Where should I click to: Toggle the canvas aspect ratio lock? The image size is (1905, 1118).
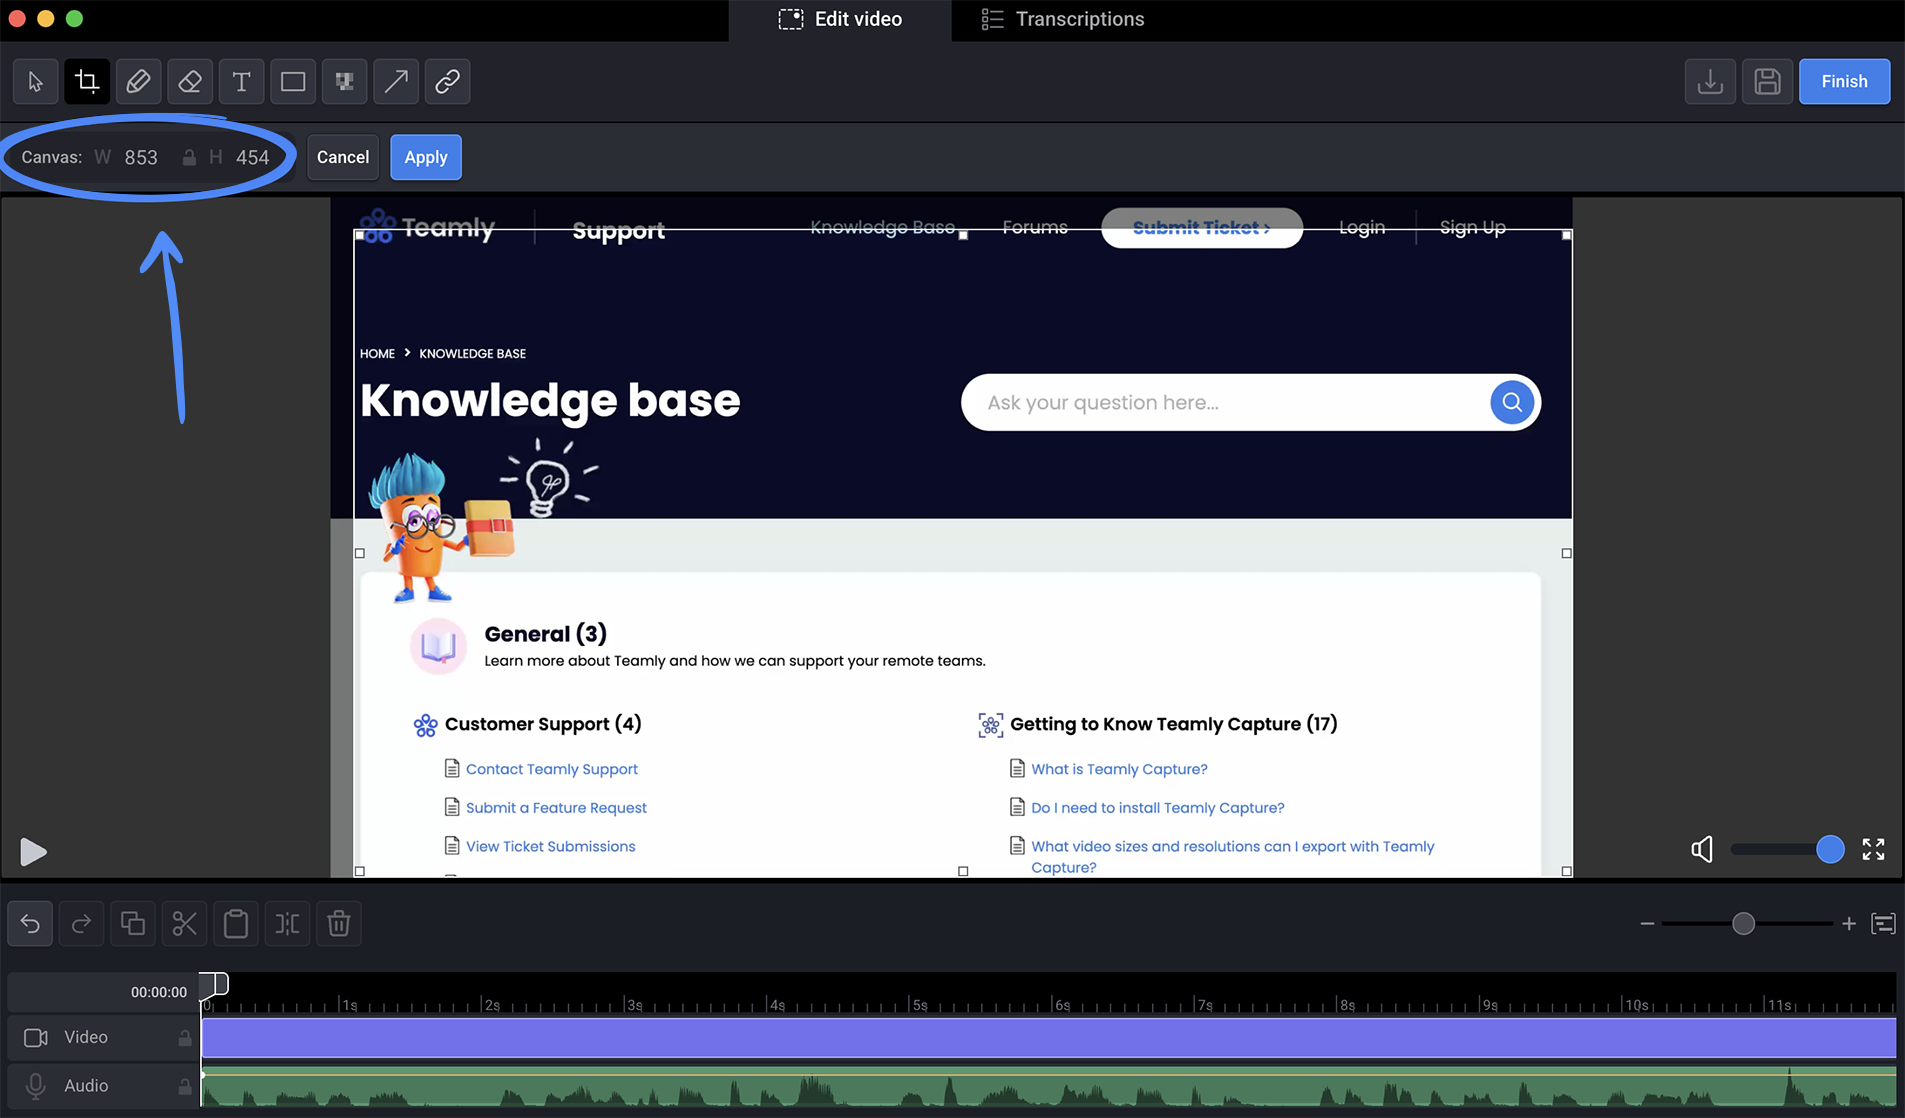[189, 157]
